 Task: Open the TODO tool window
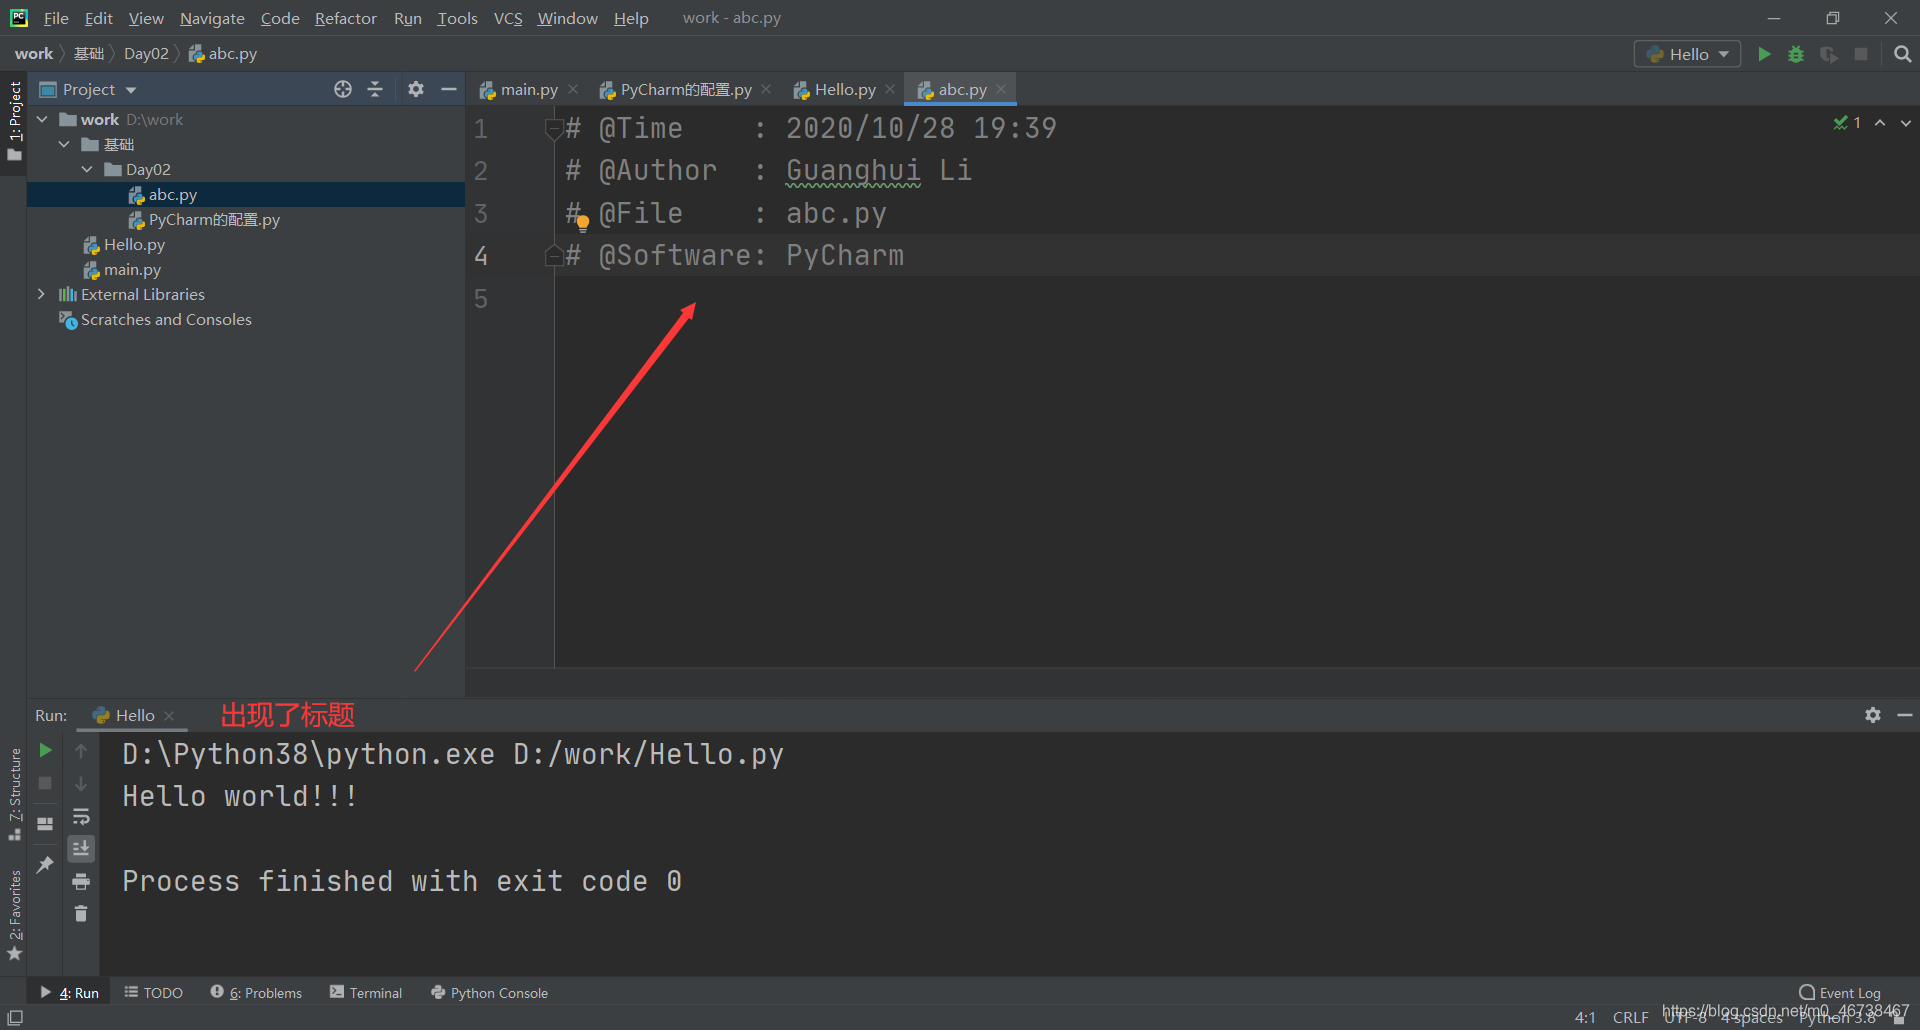tap(153, 992)
